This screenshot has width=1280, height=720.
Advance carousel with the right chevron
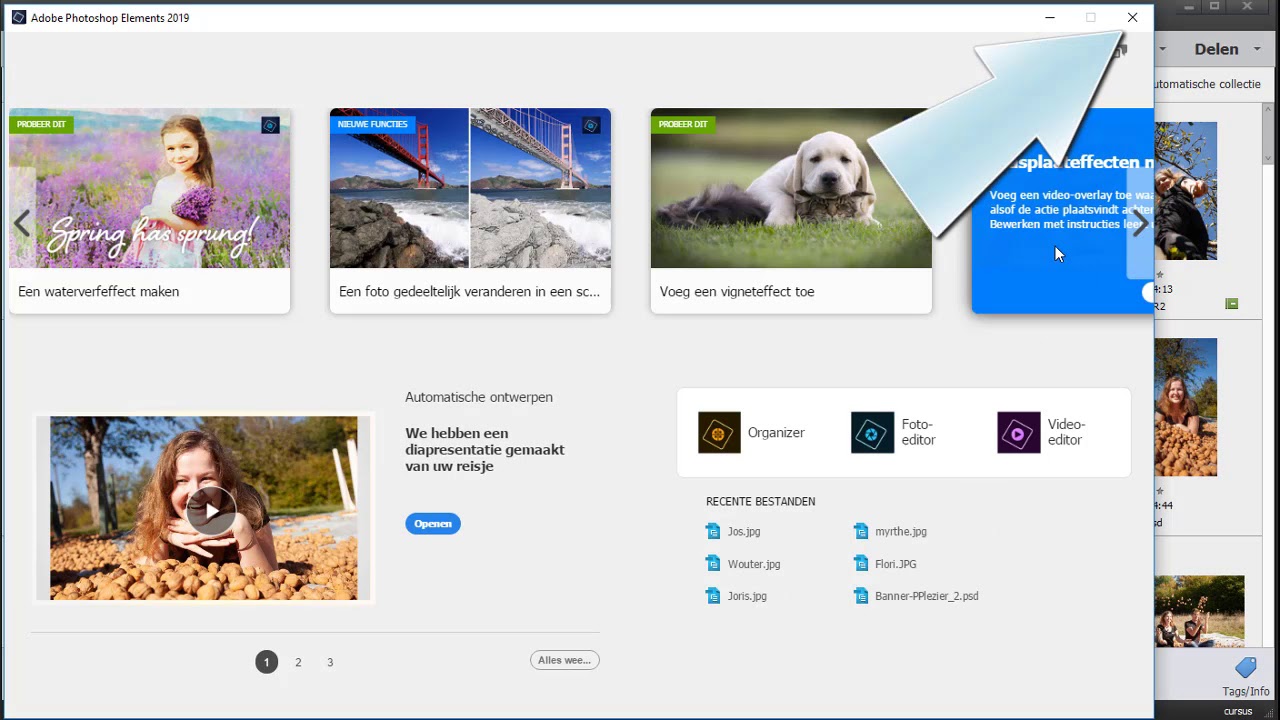tap(1140, 224)
